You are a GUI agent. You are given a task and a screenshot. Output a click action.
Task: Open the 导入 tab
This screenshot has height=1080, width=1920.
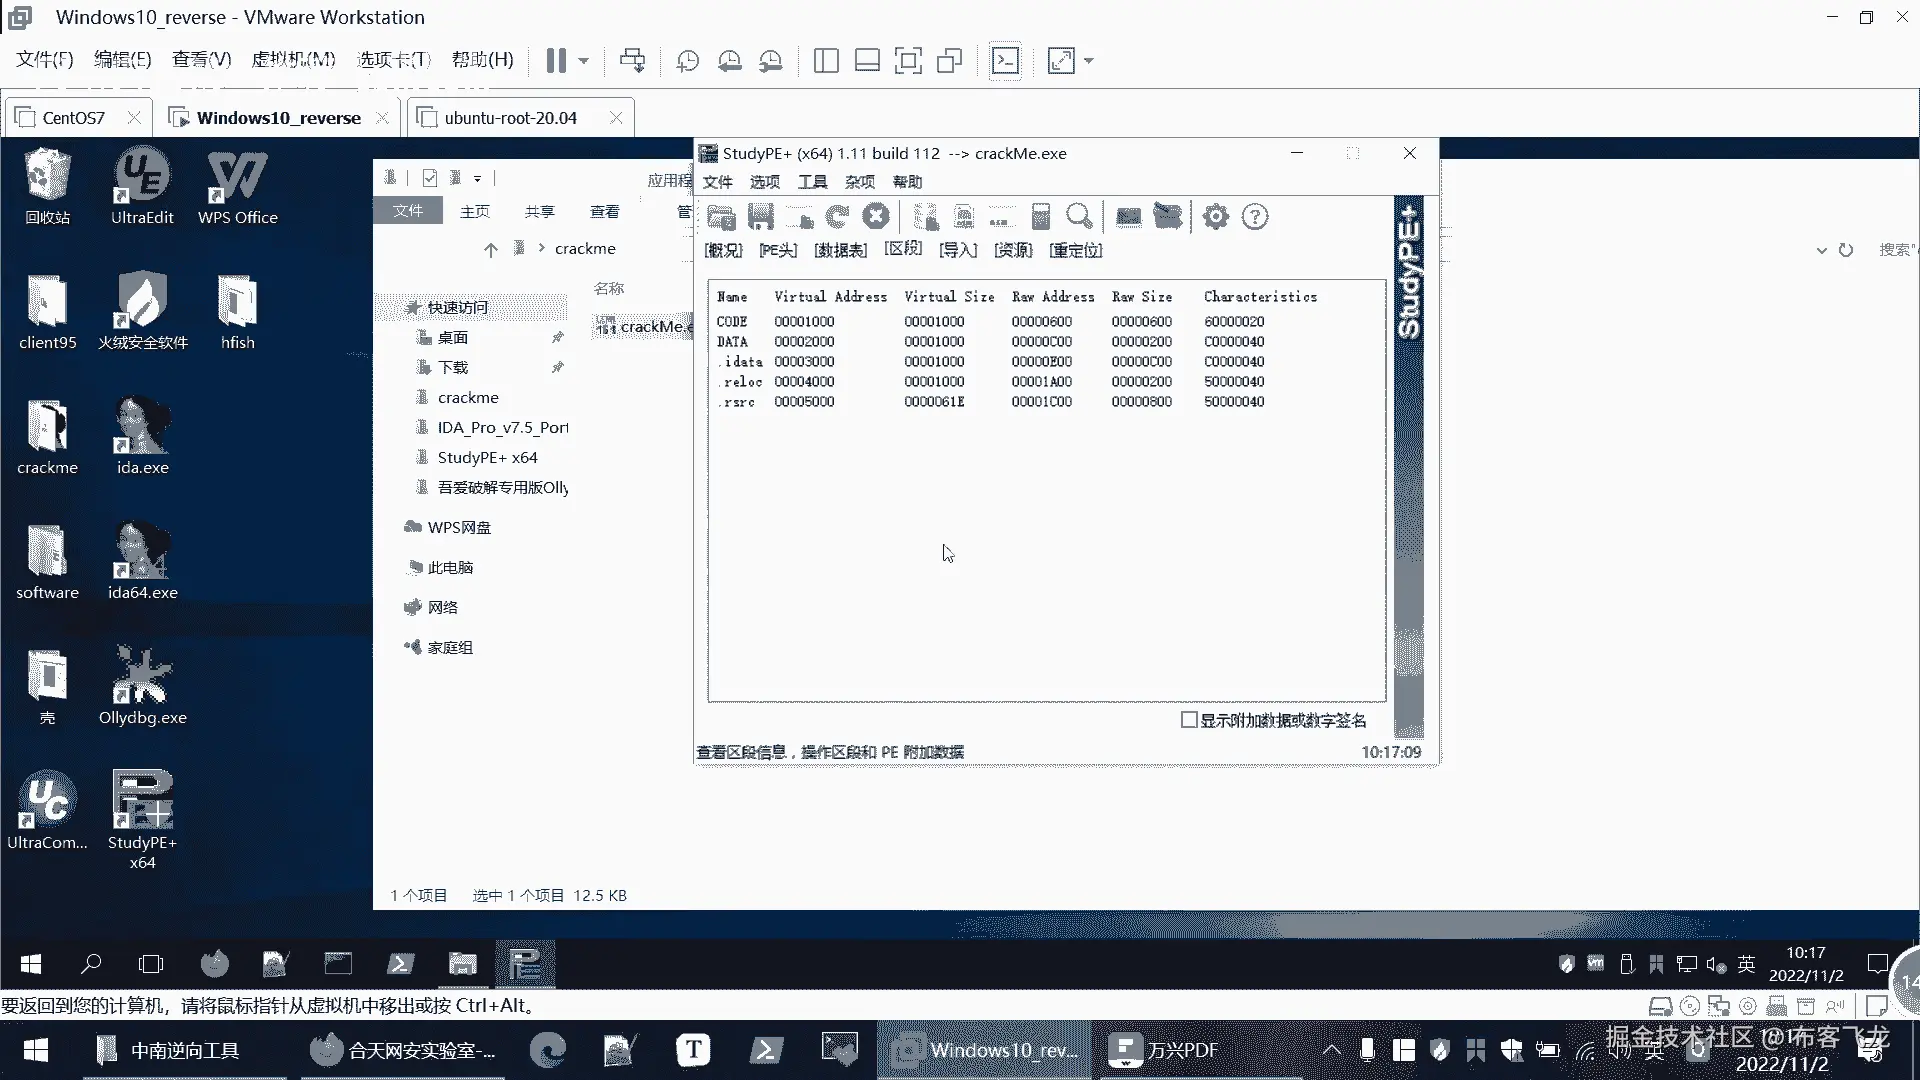click(x=958, y=250)
